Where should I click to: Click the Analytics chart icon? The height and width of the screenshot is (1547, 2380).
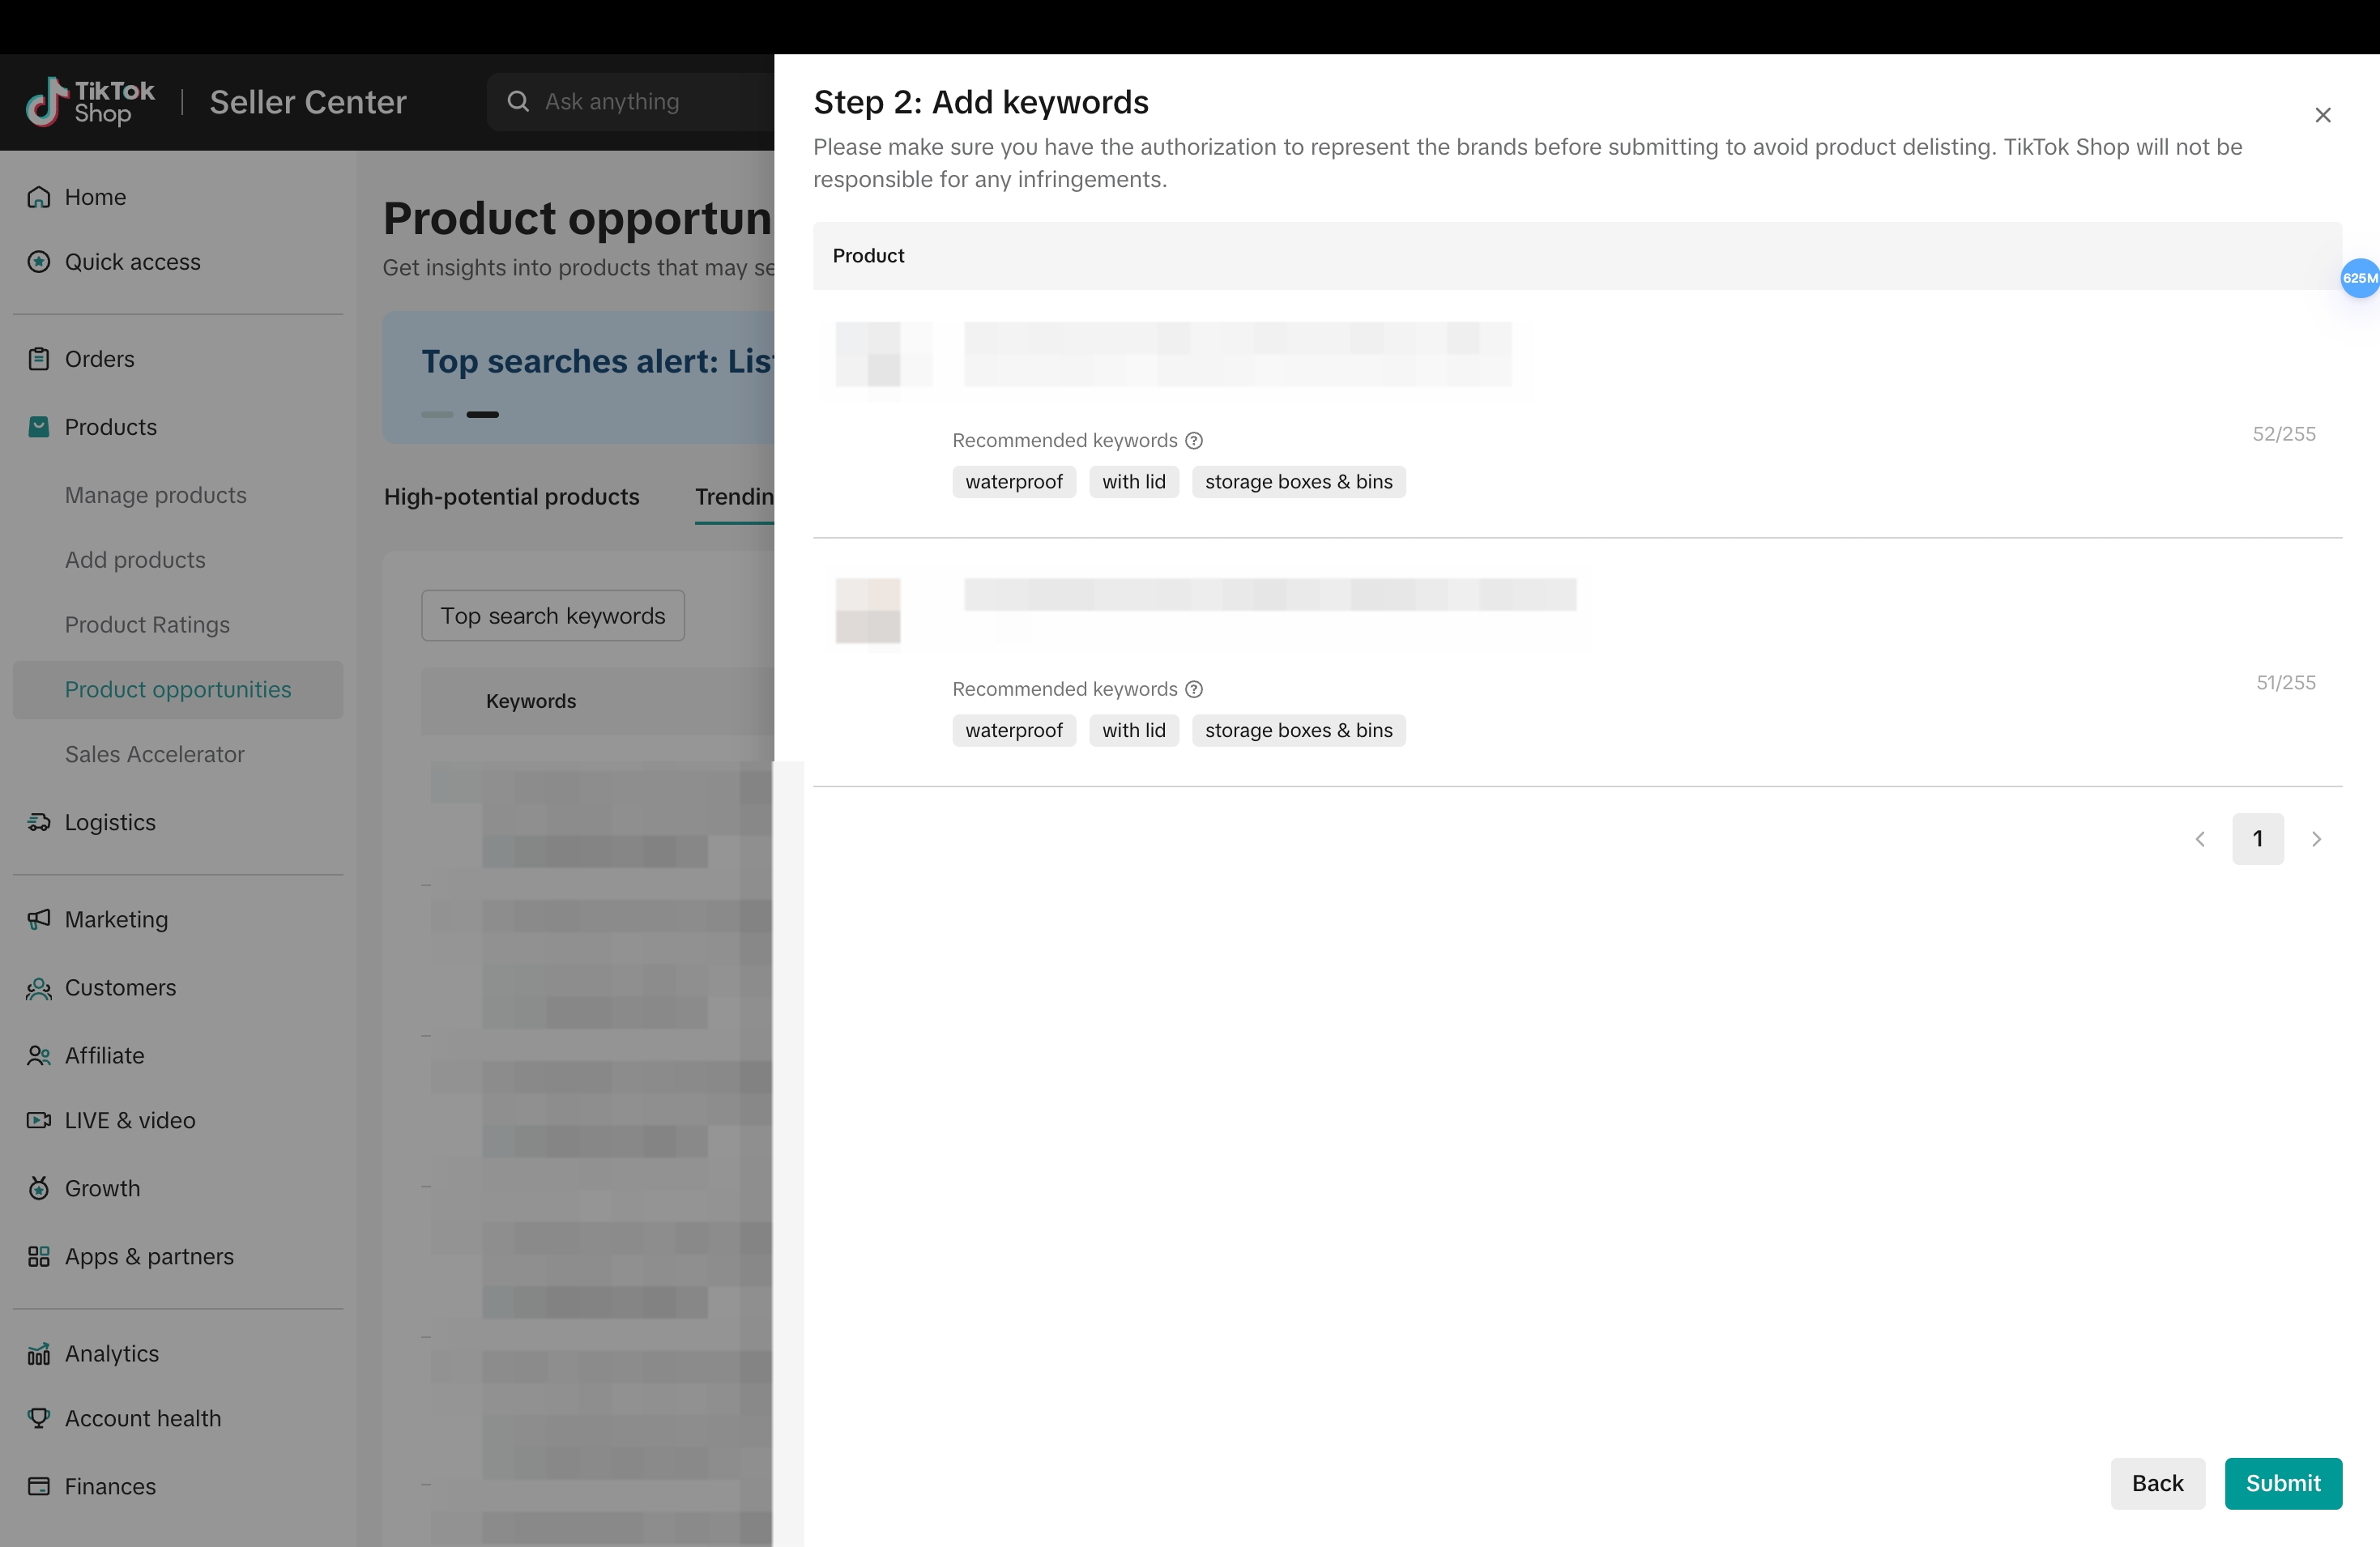(x=39, y=1354)
